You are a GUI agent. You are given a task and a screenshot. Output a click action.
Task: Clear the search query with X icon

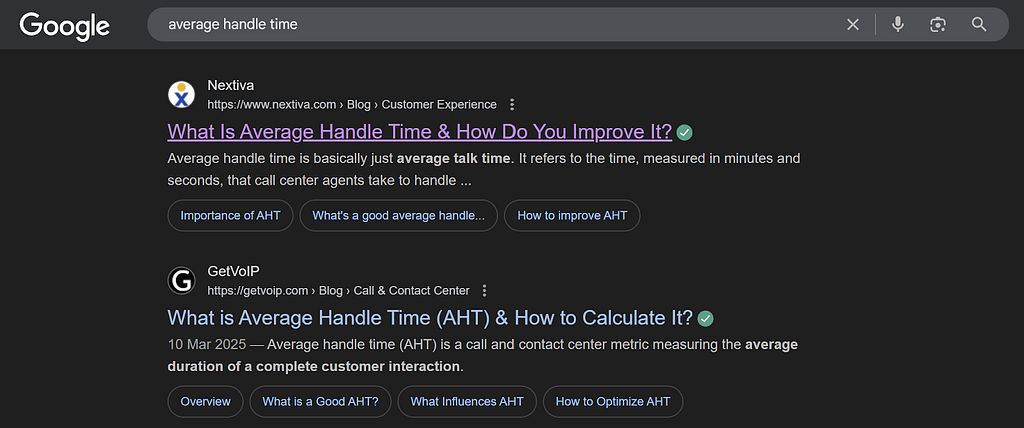click(853, 25)
